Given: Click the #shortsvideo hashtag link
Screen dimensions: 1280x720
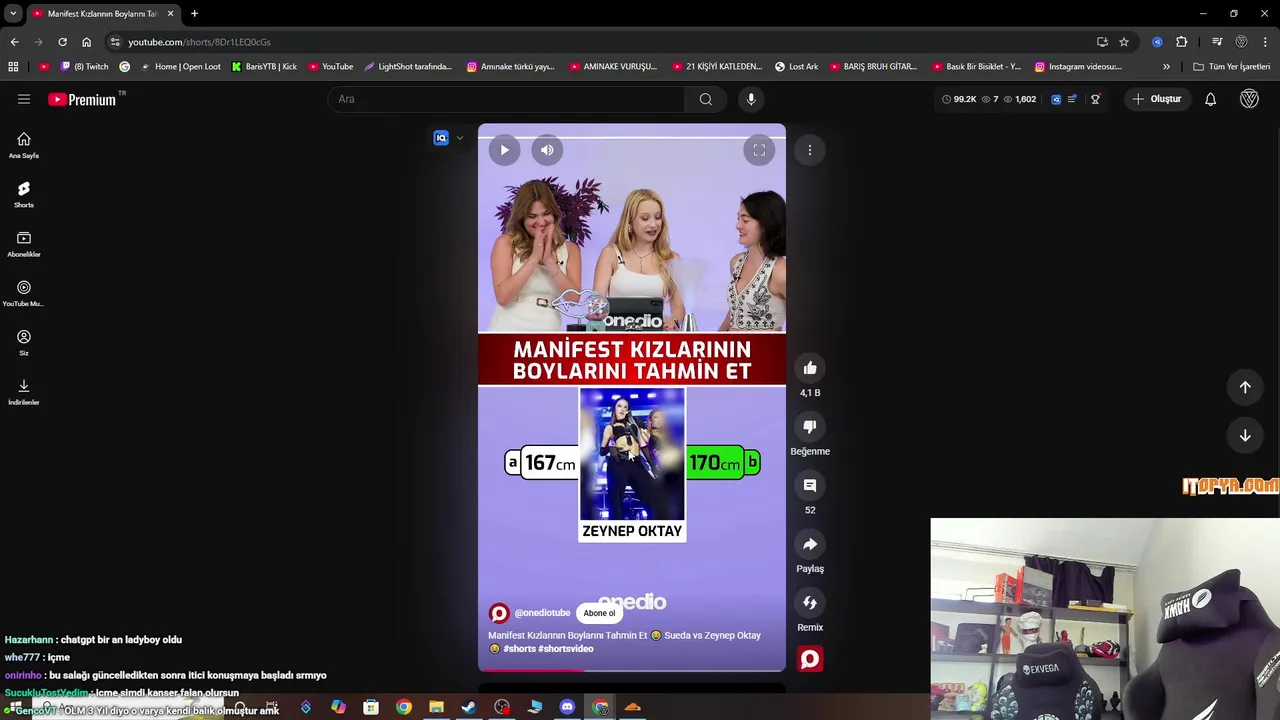Looking at the screenshot, I should pyautogui.click(x=566, y=649).
